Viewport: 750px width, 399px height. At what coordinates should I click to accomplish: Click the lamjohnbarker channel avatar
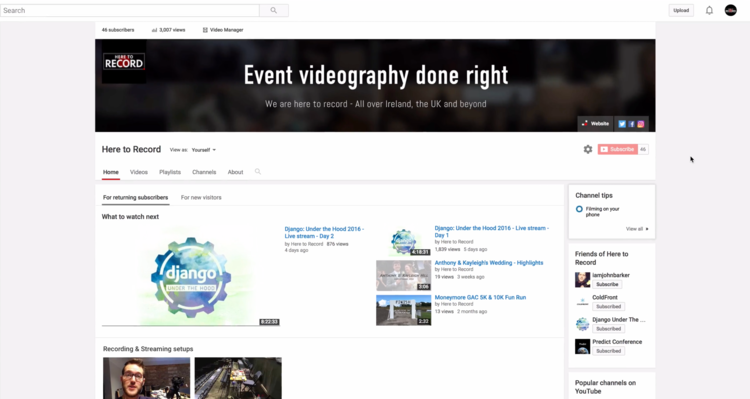click(582, 280)
